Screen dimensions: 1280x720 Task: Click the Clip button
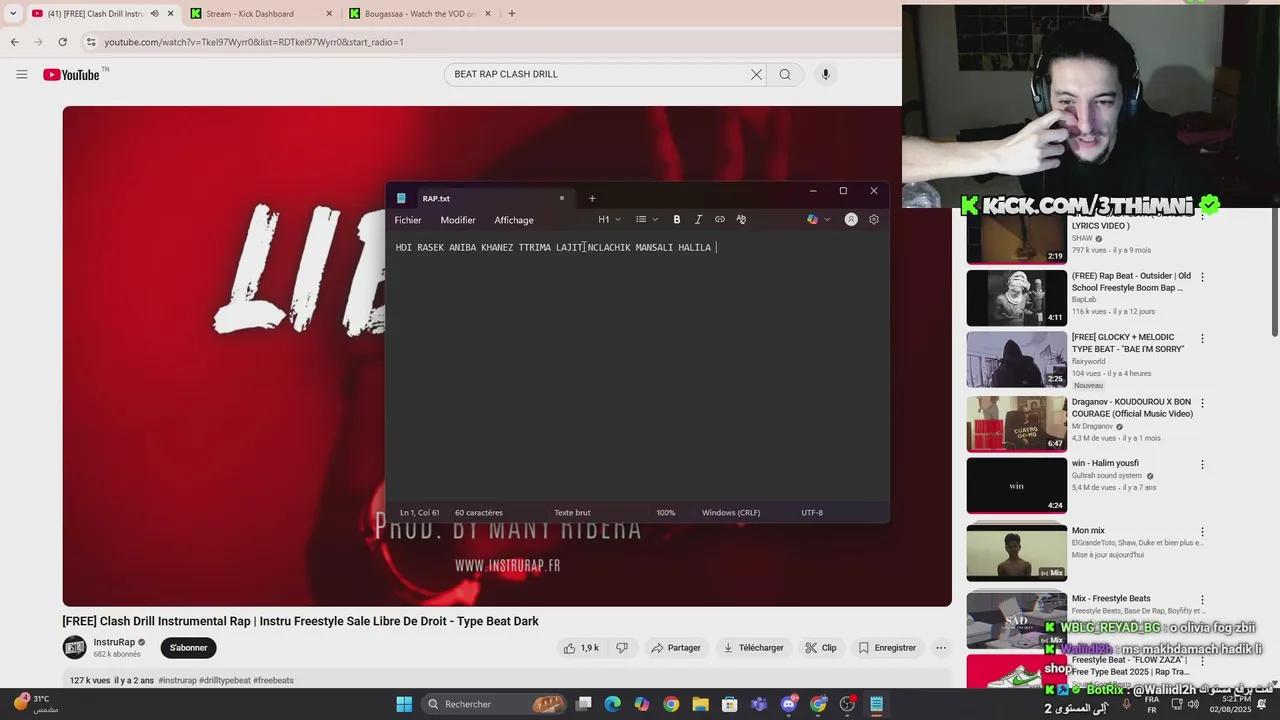[x=821, y=648]
